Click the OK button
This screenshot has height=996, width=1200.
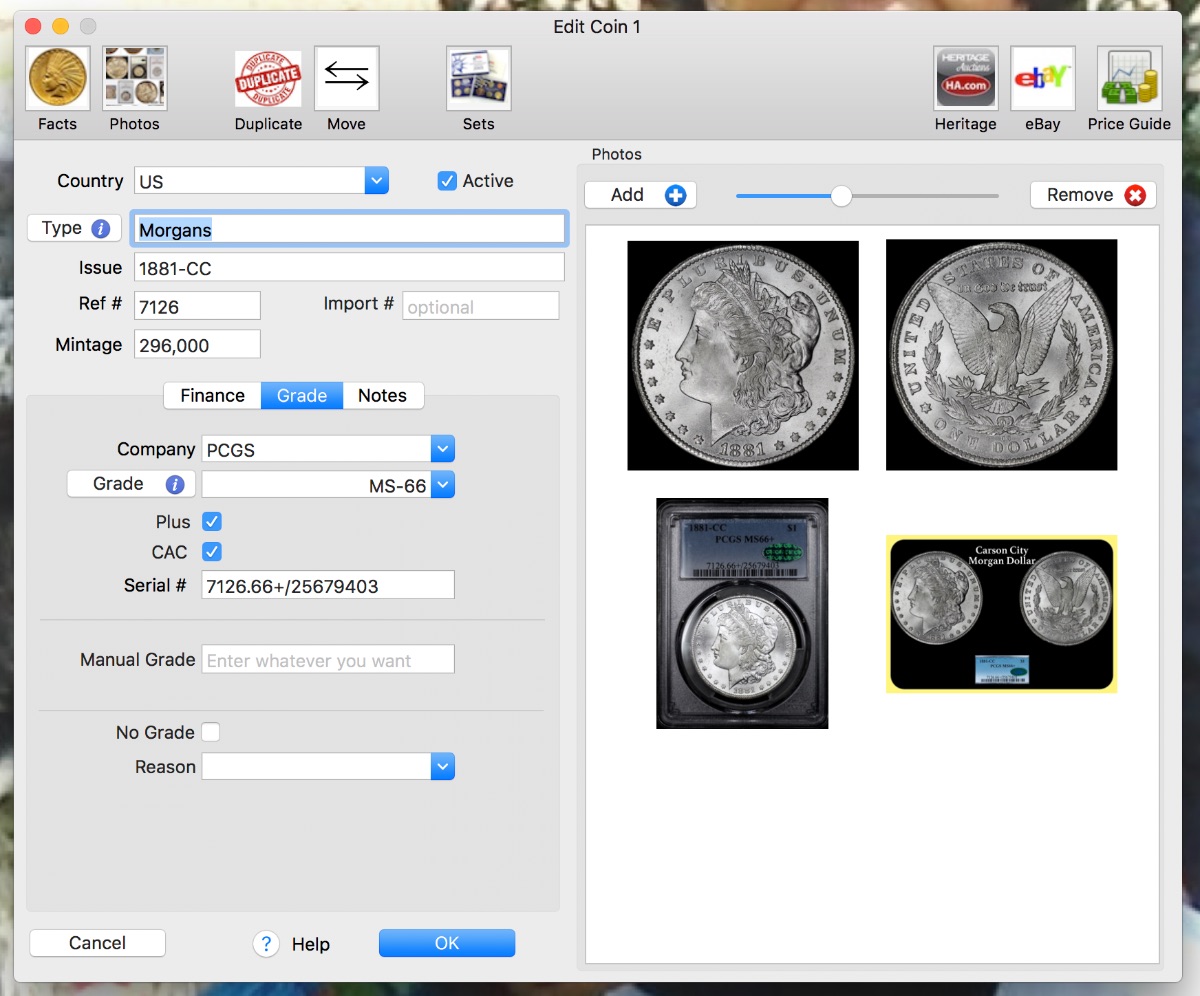(447, 943)
